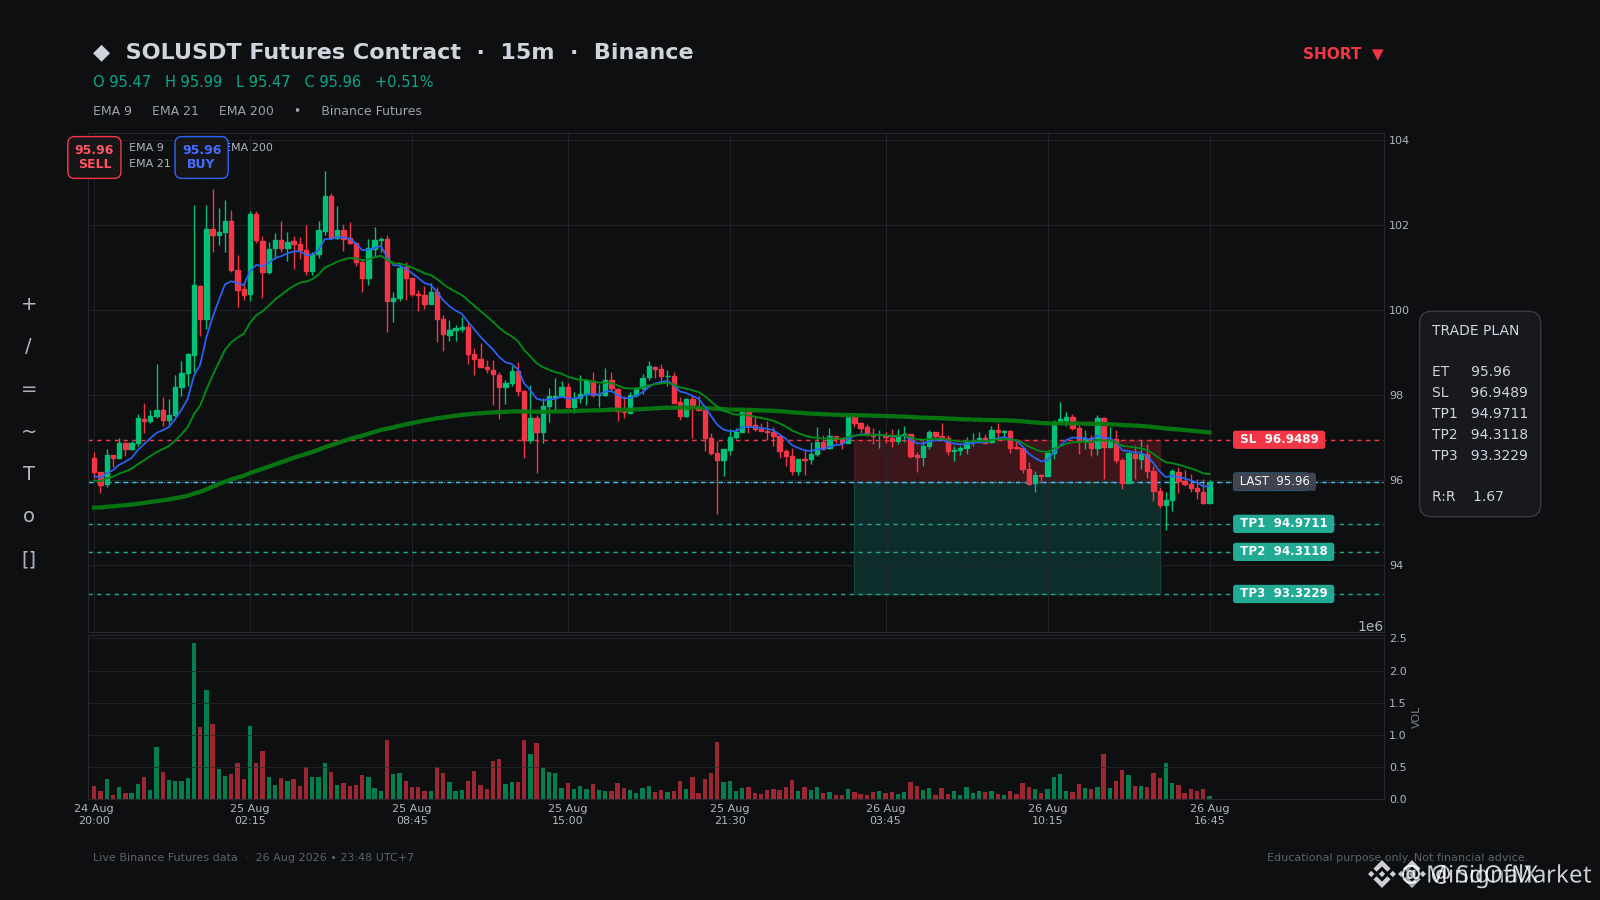Image resolution: width=1600 pixels, height=900 pixels.
Task: Click the 26 Aug 03:45 time label
Action: coord(886,814)
